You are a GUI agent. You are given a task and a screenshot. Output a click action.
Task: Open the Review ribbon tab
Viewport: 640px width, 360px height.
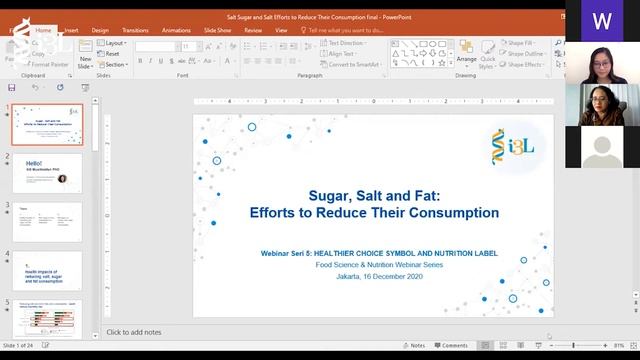tap(253, 30)
